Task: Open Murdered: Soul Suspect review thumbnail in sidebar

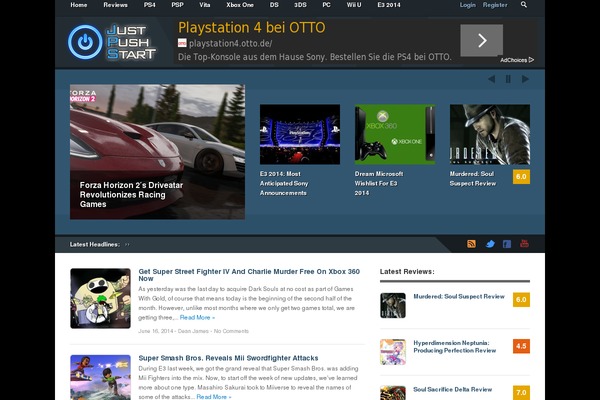Action: (x=393, y=305)
